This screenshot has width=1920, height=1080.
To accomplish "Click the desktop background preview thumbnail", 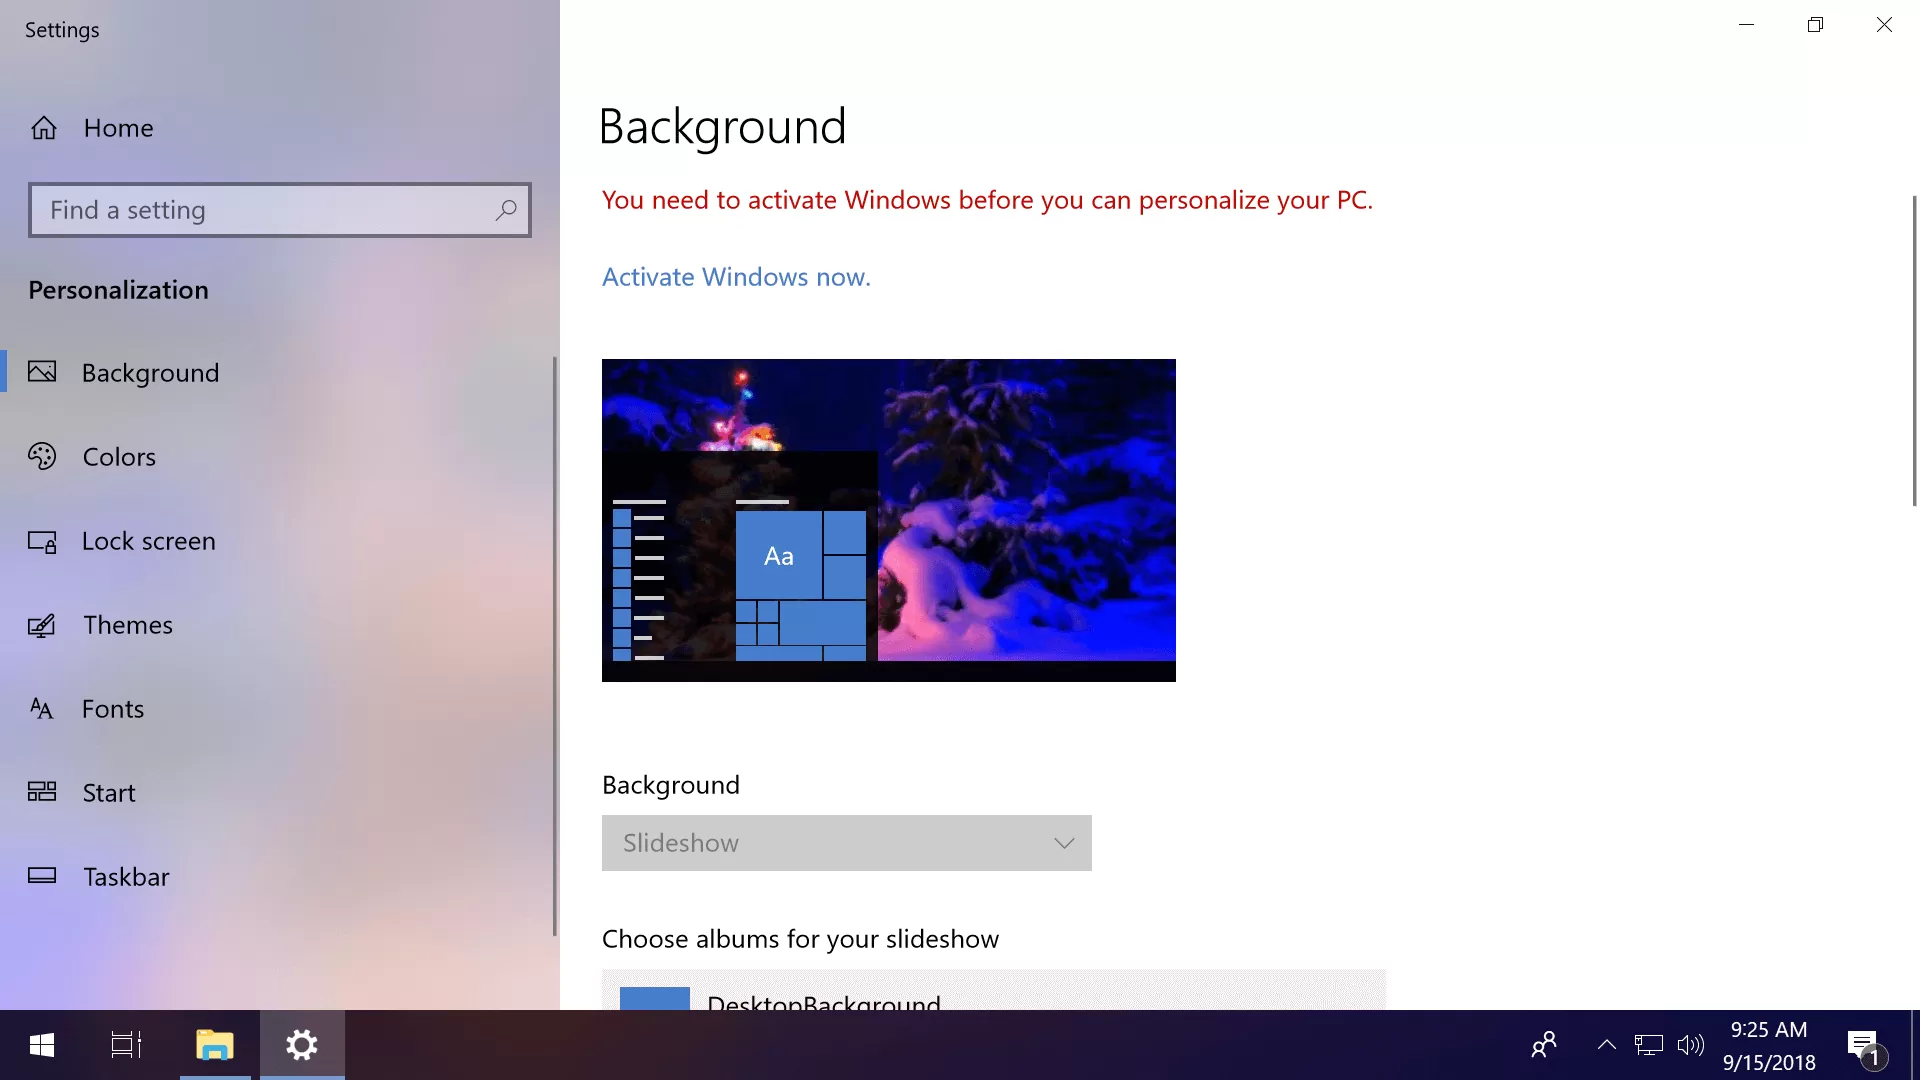I will pos(889,520).
